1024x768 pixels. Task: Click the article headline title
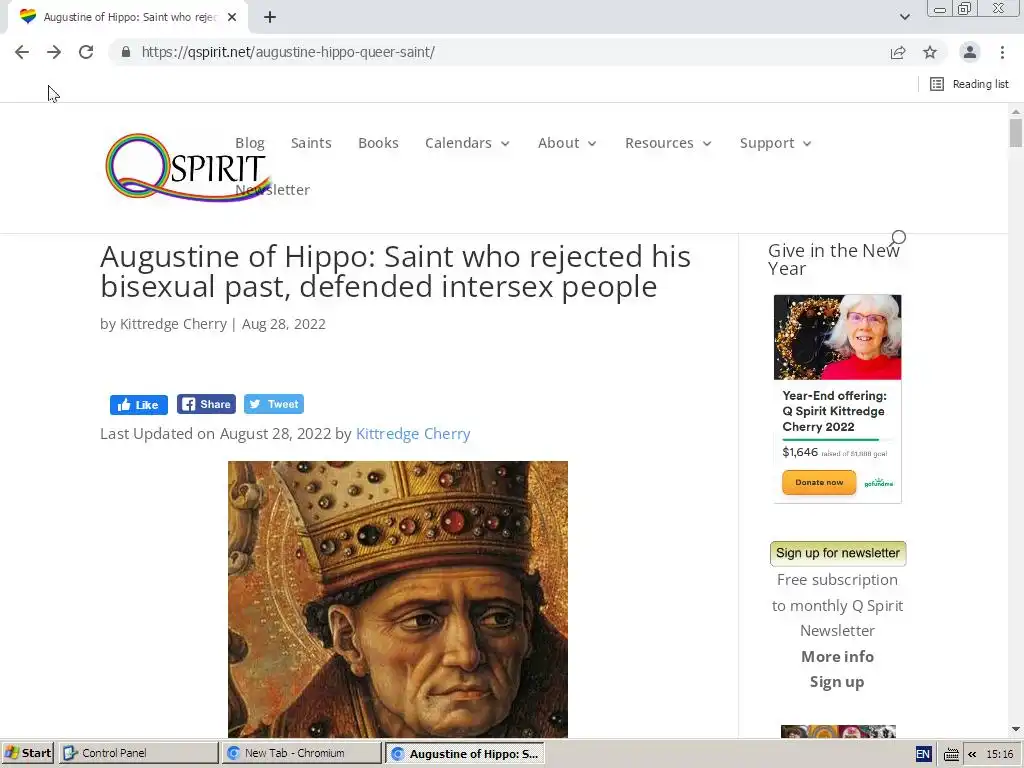pyautogui.click(x=395, y=271)
